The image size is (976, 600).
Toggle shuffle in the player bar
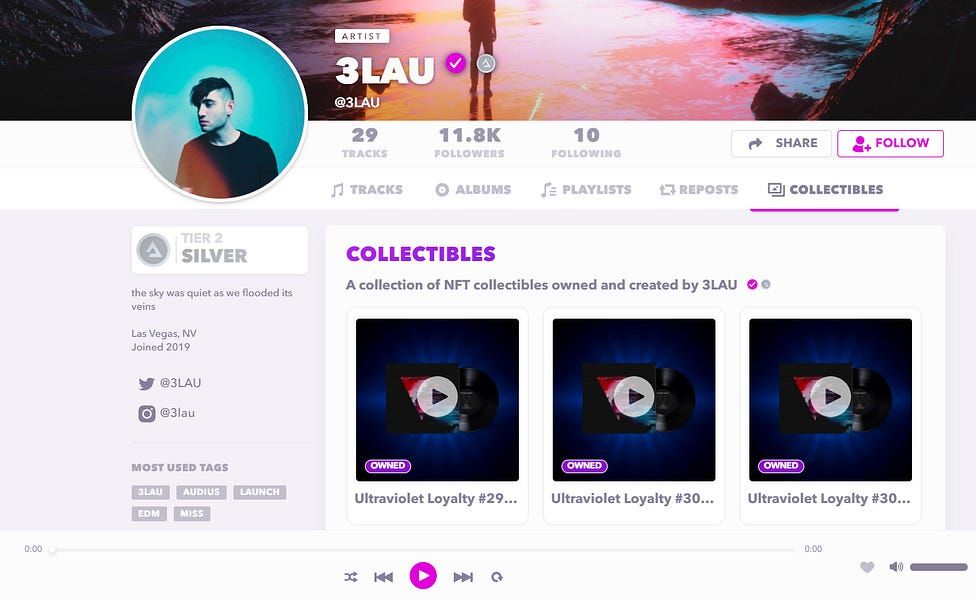(x=351, y=577)
